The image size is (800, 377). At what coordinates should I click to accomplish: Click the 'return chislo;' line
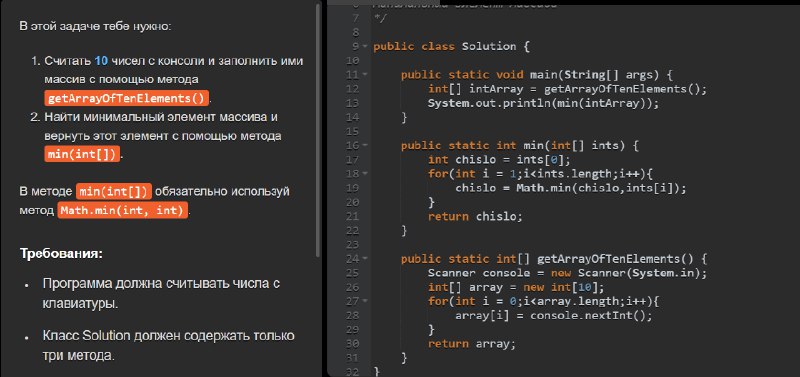pos(476,216)
